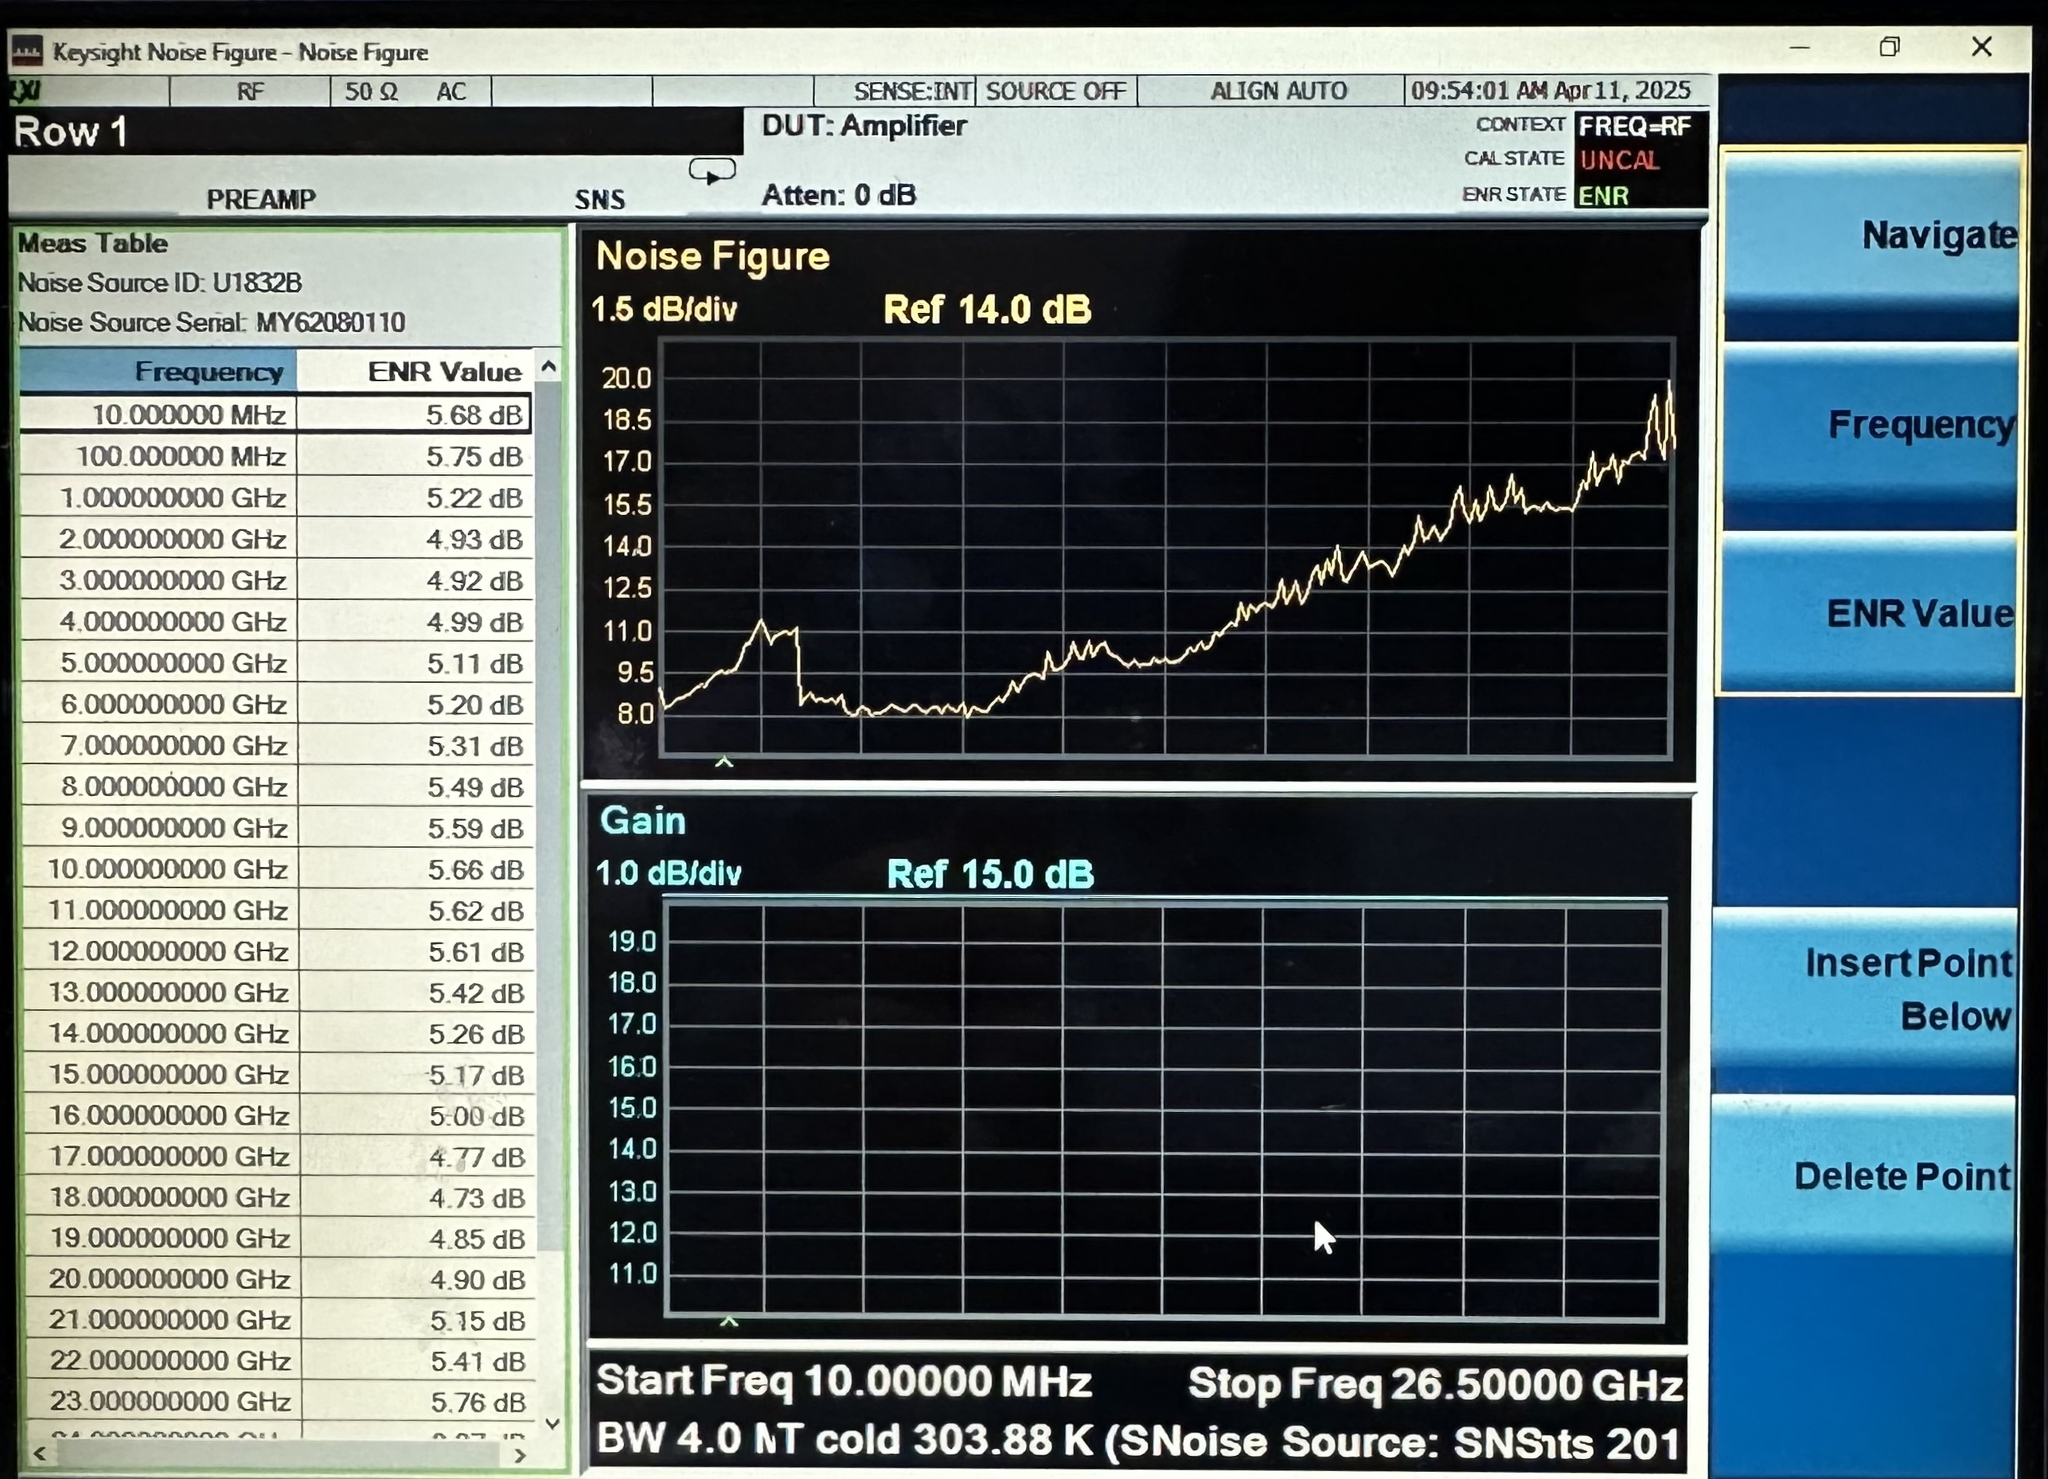Click the 4.99 dB ENR value
The height and width of the screenshot is (1479, 2048).
tap(474, 622)
